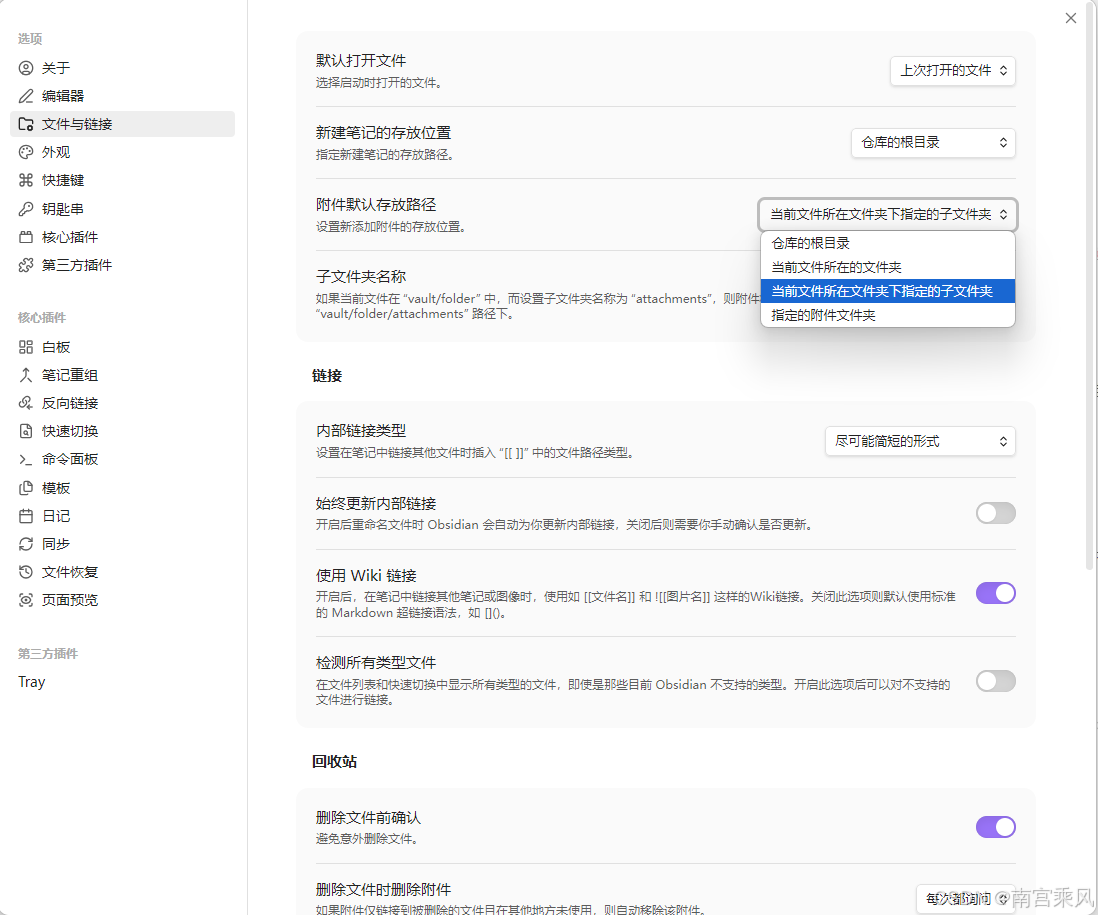
Task: Open the 默认打开文件 dropdown
Action: (x=952, y=71)
